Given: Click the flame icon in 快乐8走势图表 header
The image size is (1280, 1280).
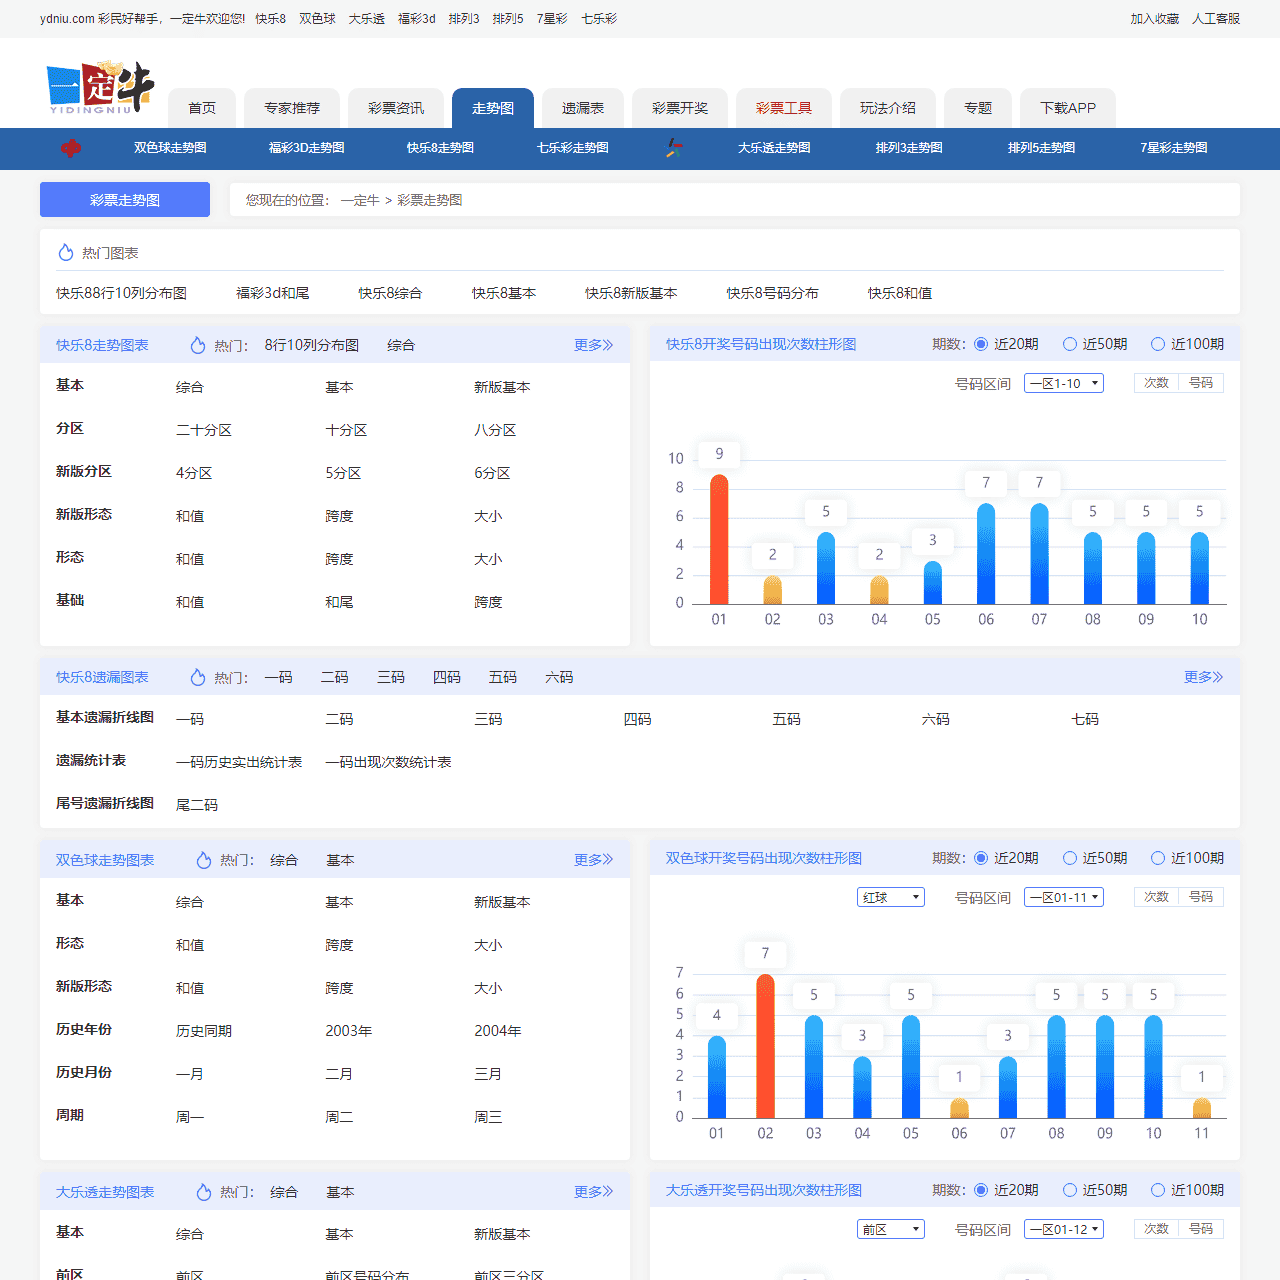Looking at the screenshot, I should tap(198, 345).
